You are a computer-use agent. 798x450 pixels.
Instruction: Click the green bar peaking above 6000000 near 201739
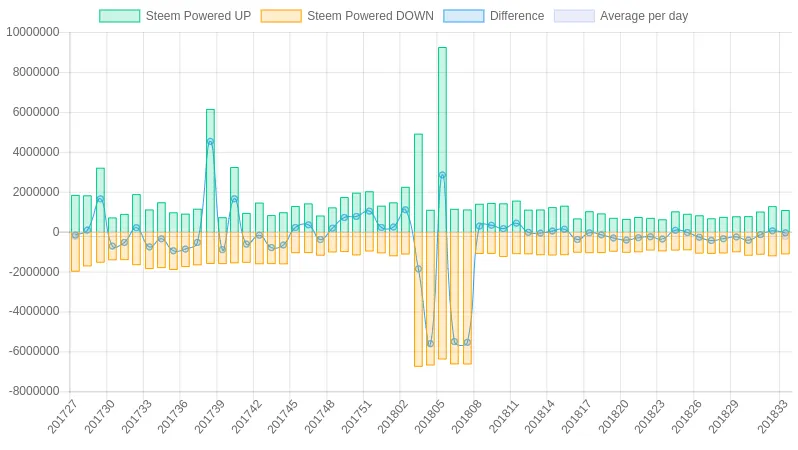point(210,171)
